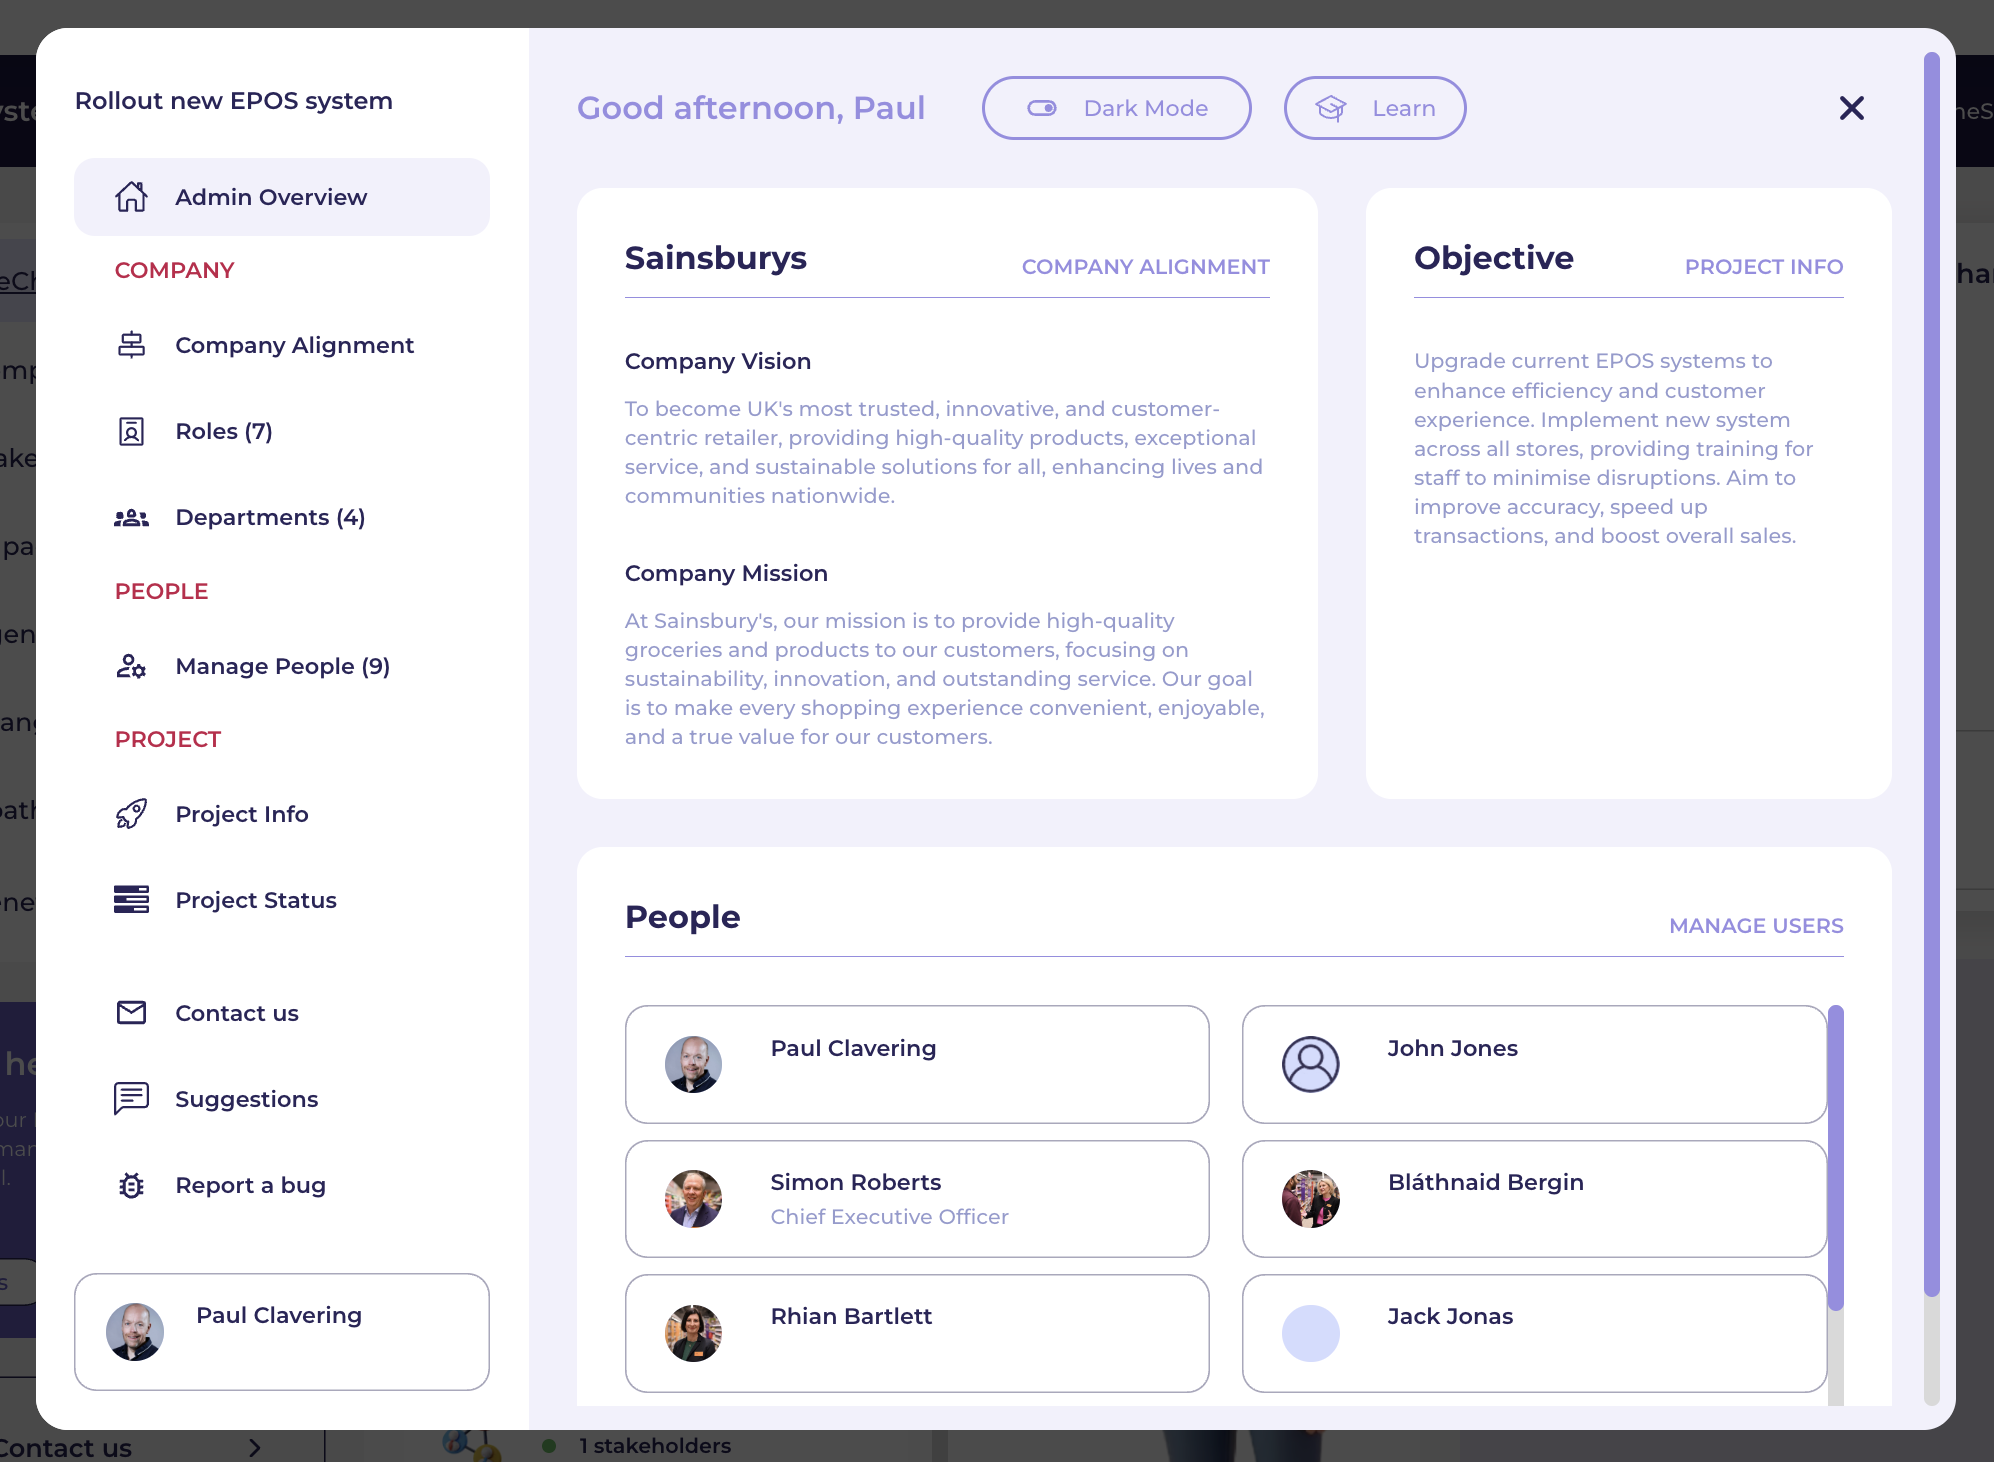Screen dimensions: 1994x1462
Task: Select Simon Roberts person card
Action: 916,1198
